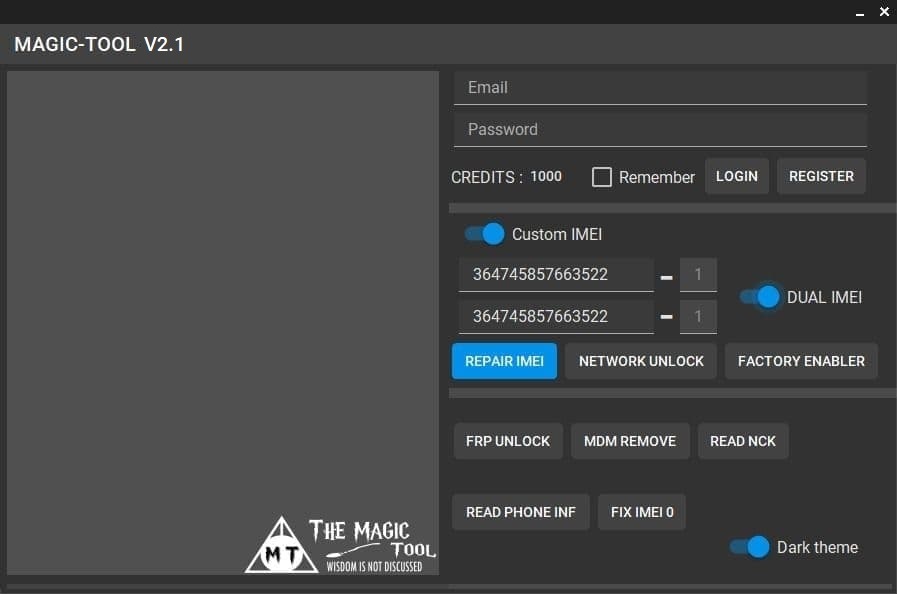Viewport: 897px width, 594px height.
Task: Select the second IMEI number field
Action: pos(556,316)
